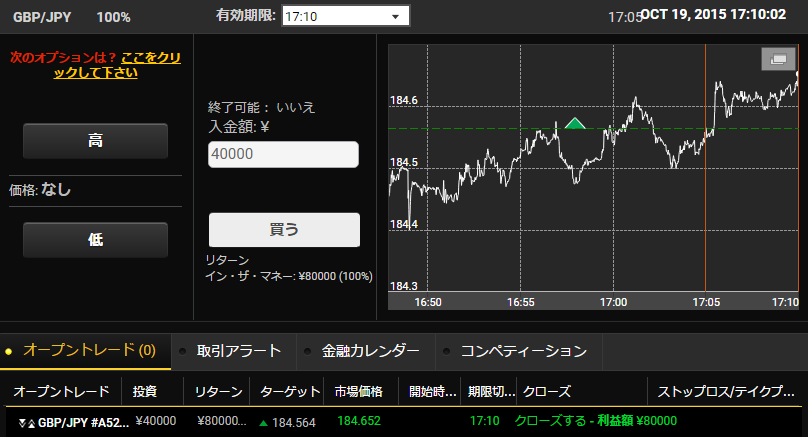Click the 100% payout label at top
808x437 pixels.
(x=113, y=18)
